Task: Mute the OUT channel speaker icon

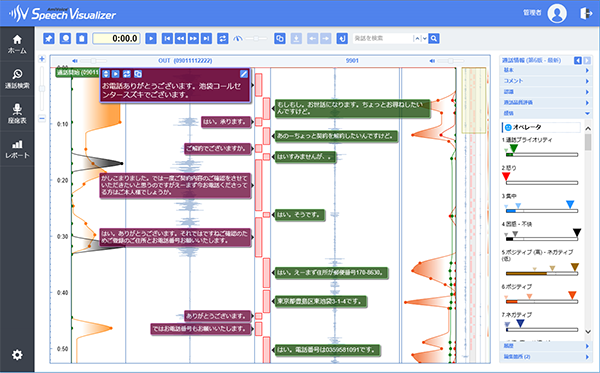Action: point(75,61)
